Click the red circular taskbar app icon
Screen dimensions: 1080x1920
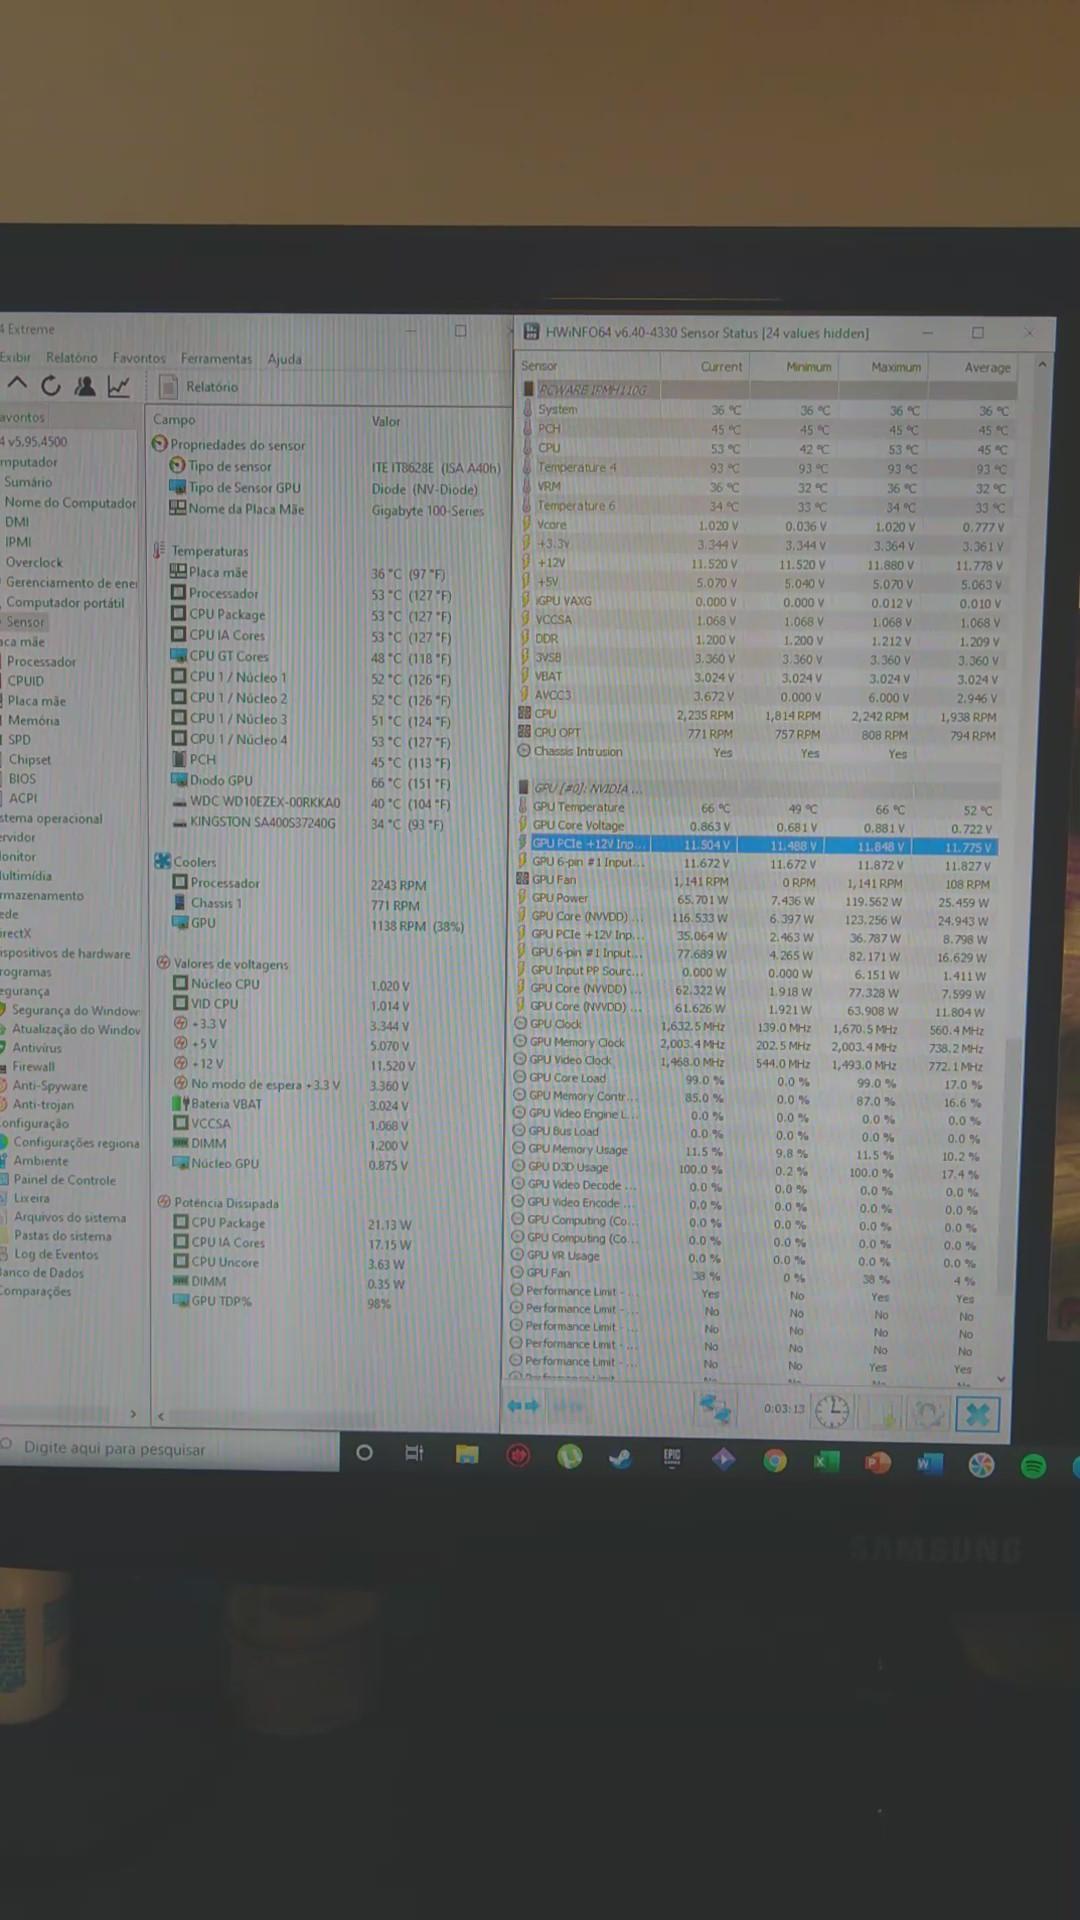coord(518,1456)
